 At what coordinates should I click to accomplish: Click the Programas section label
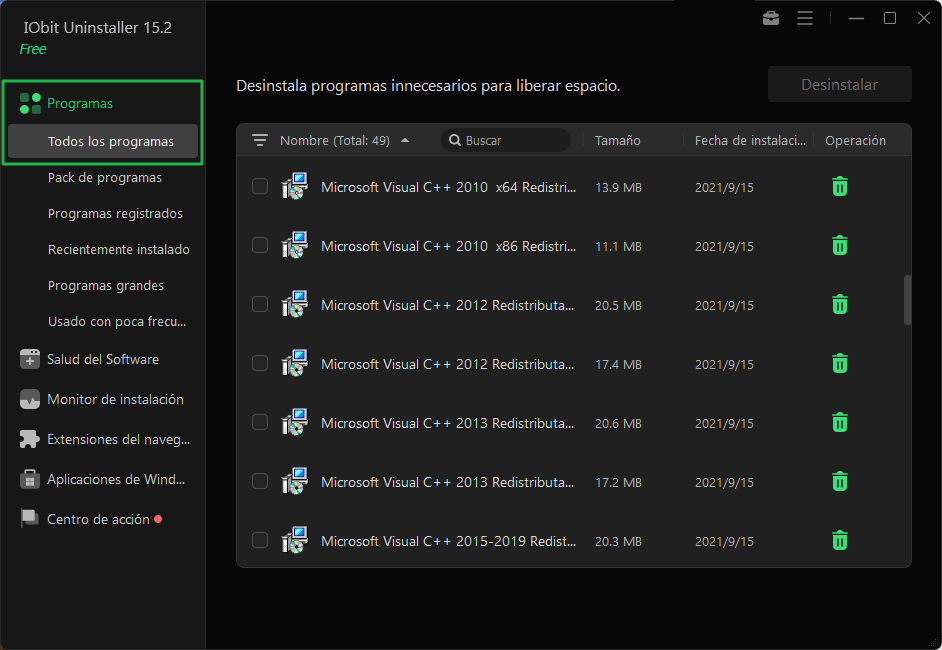pyautogui.click(x=80, y=103)
